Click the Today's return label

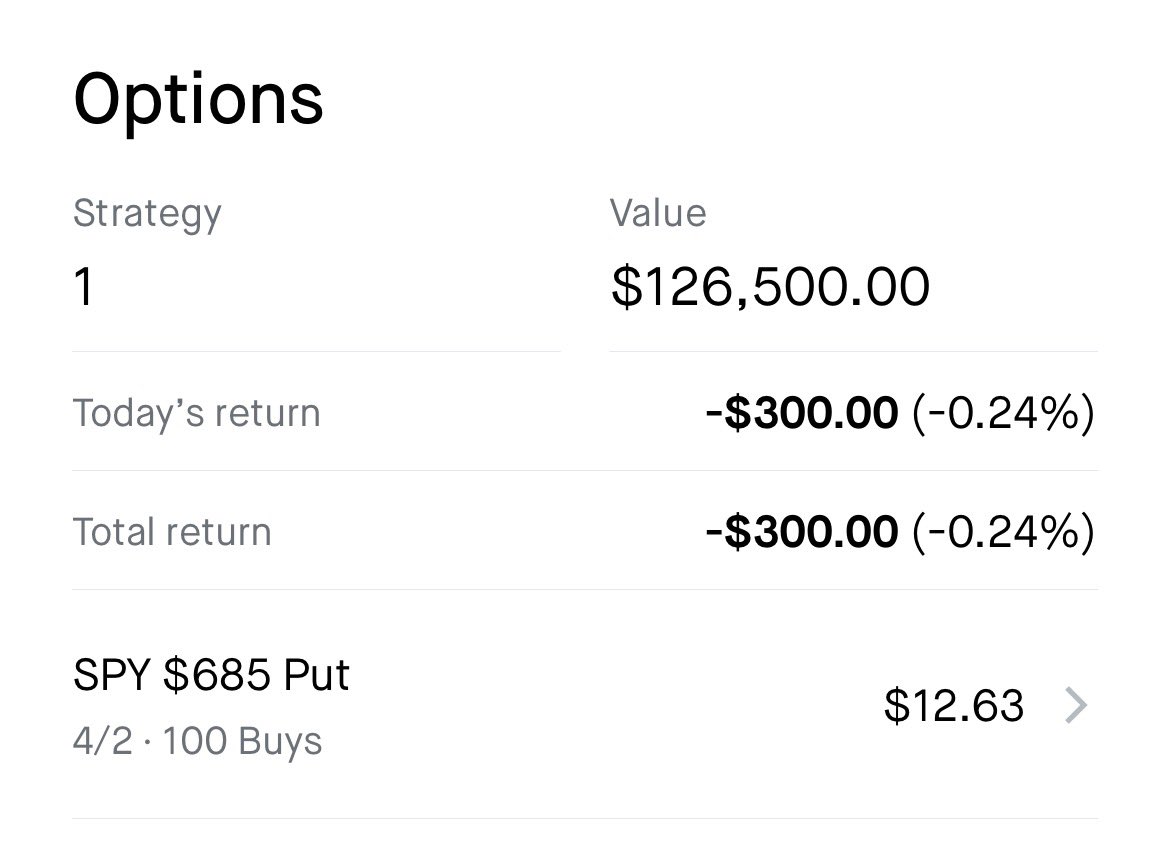click(196, 413)
